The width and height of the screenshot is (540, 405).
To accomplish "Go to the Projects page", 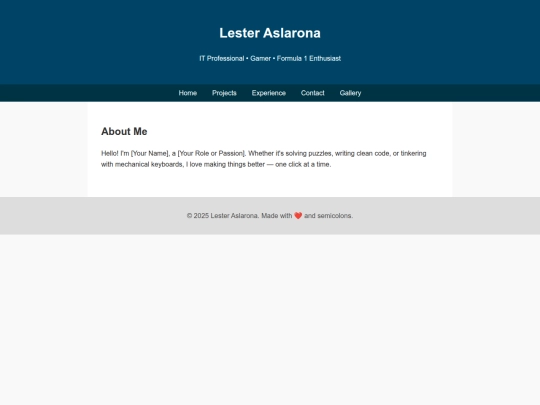I will coord(224,93).
